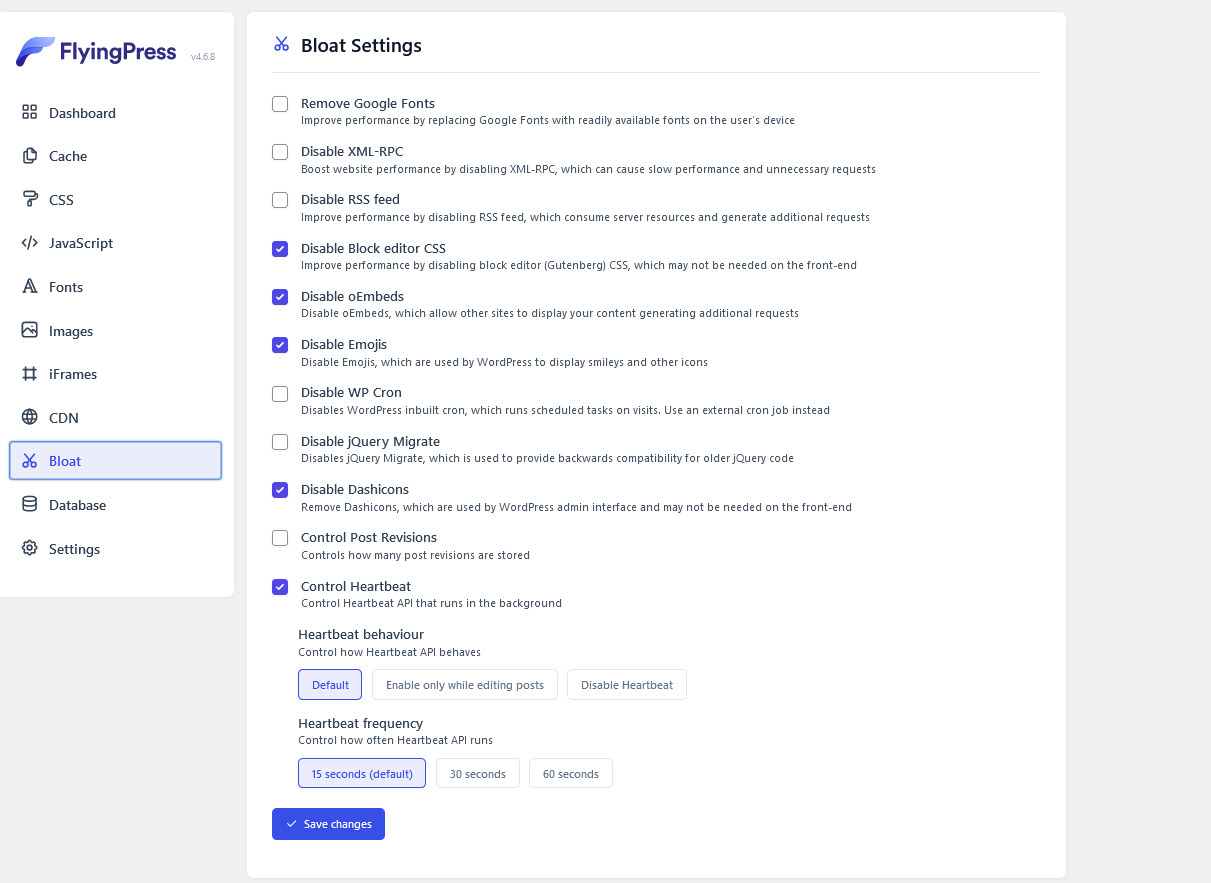The image size is (1211, 883).
Task: Save changes to bloat settings
Action: 328,824
